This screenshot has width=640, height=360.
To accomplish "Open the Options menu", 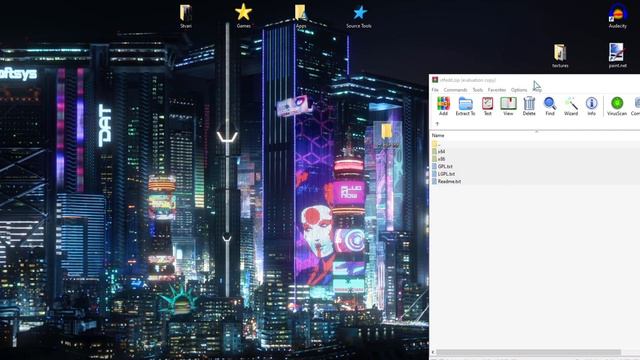I will click(x=519, y=90).
